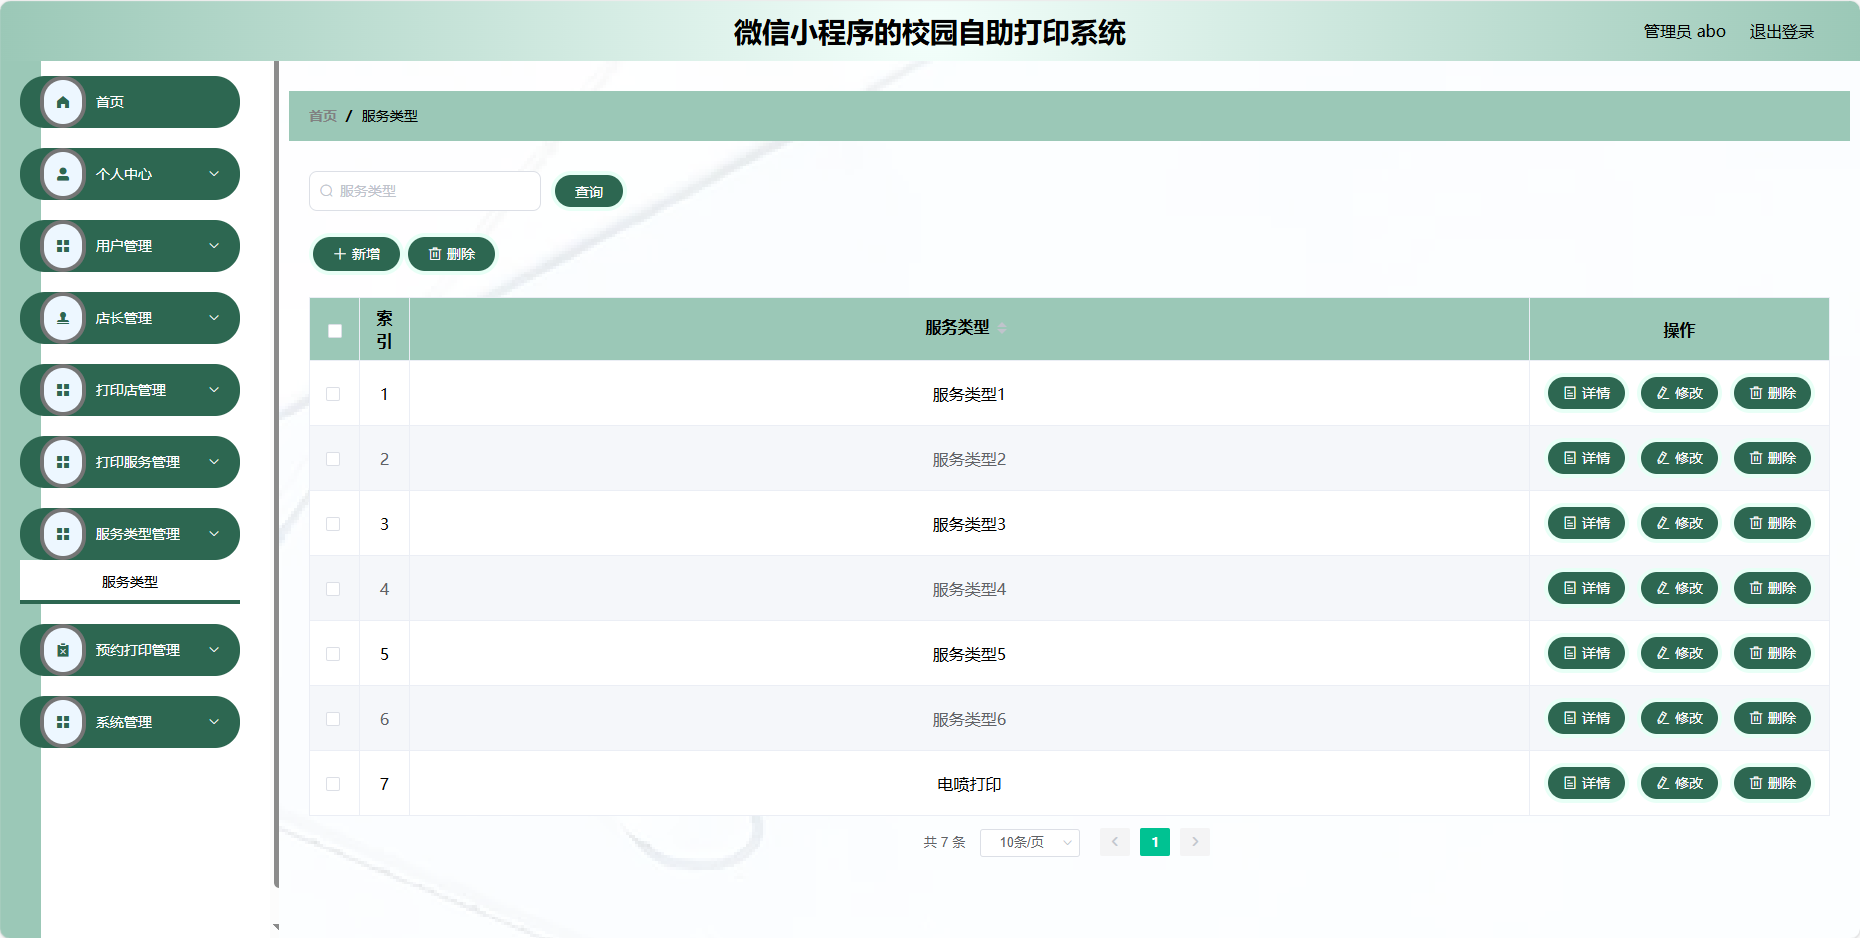The width and height of the screenshot is (1860, 938).
Task: Click the 服务类型管理 grid icon
Action: [x=63, y=534]
